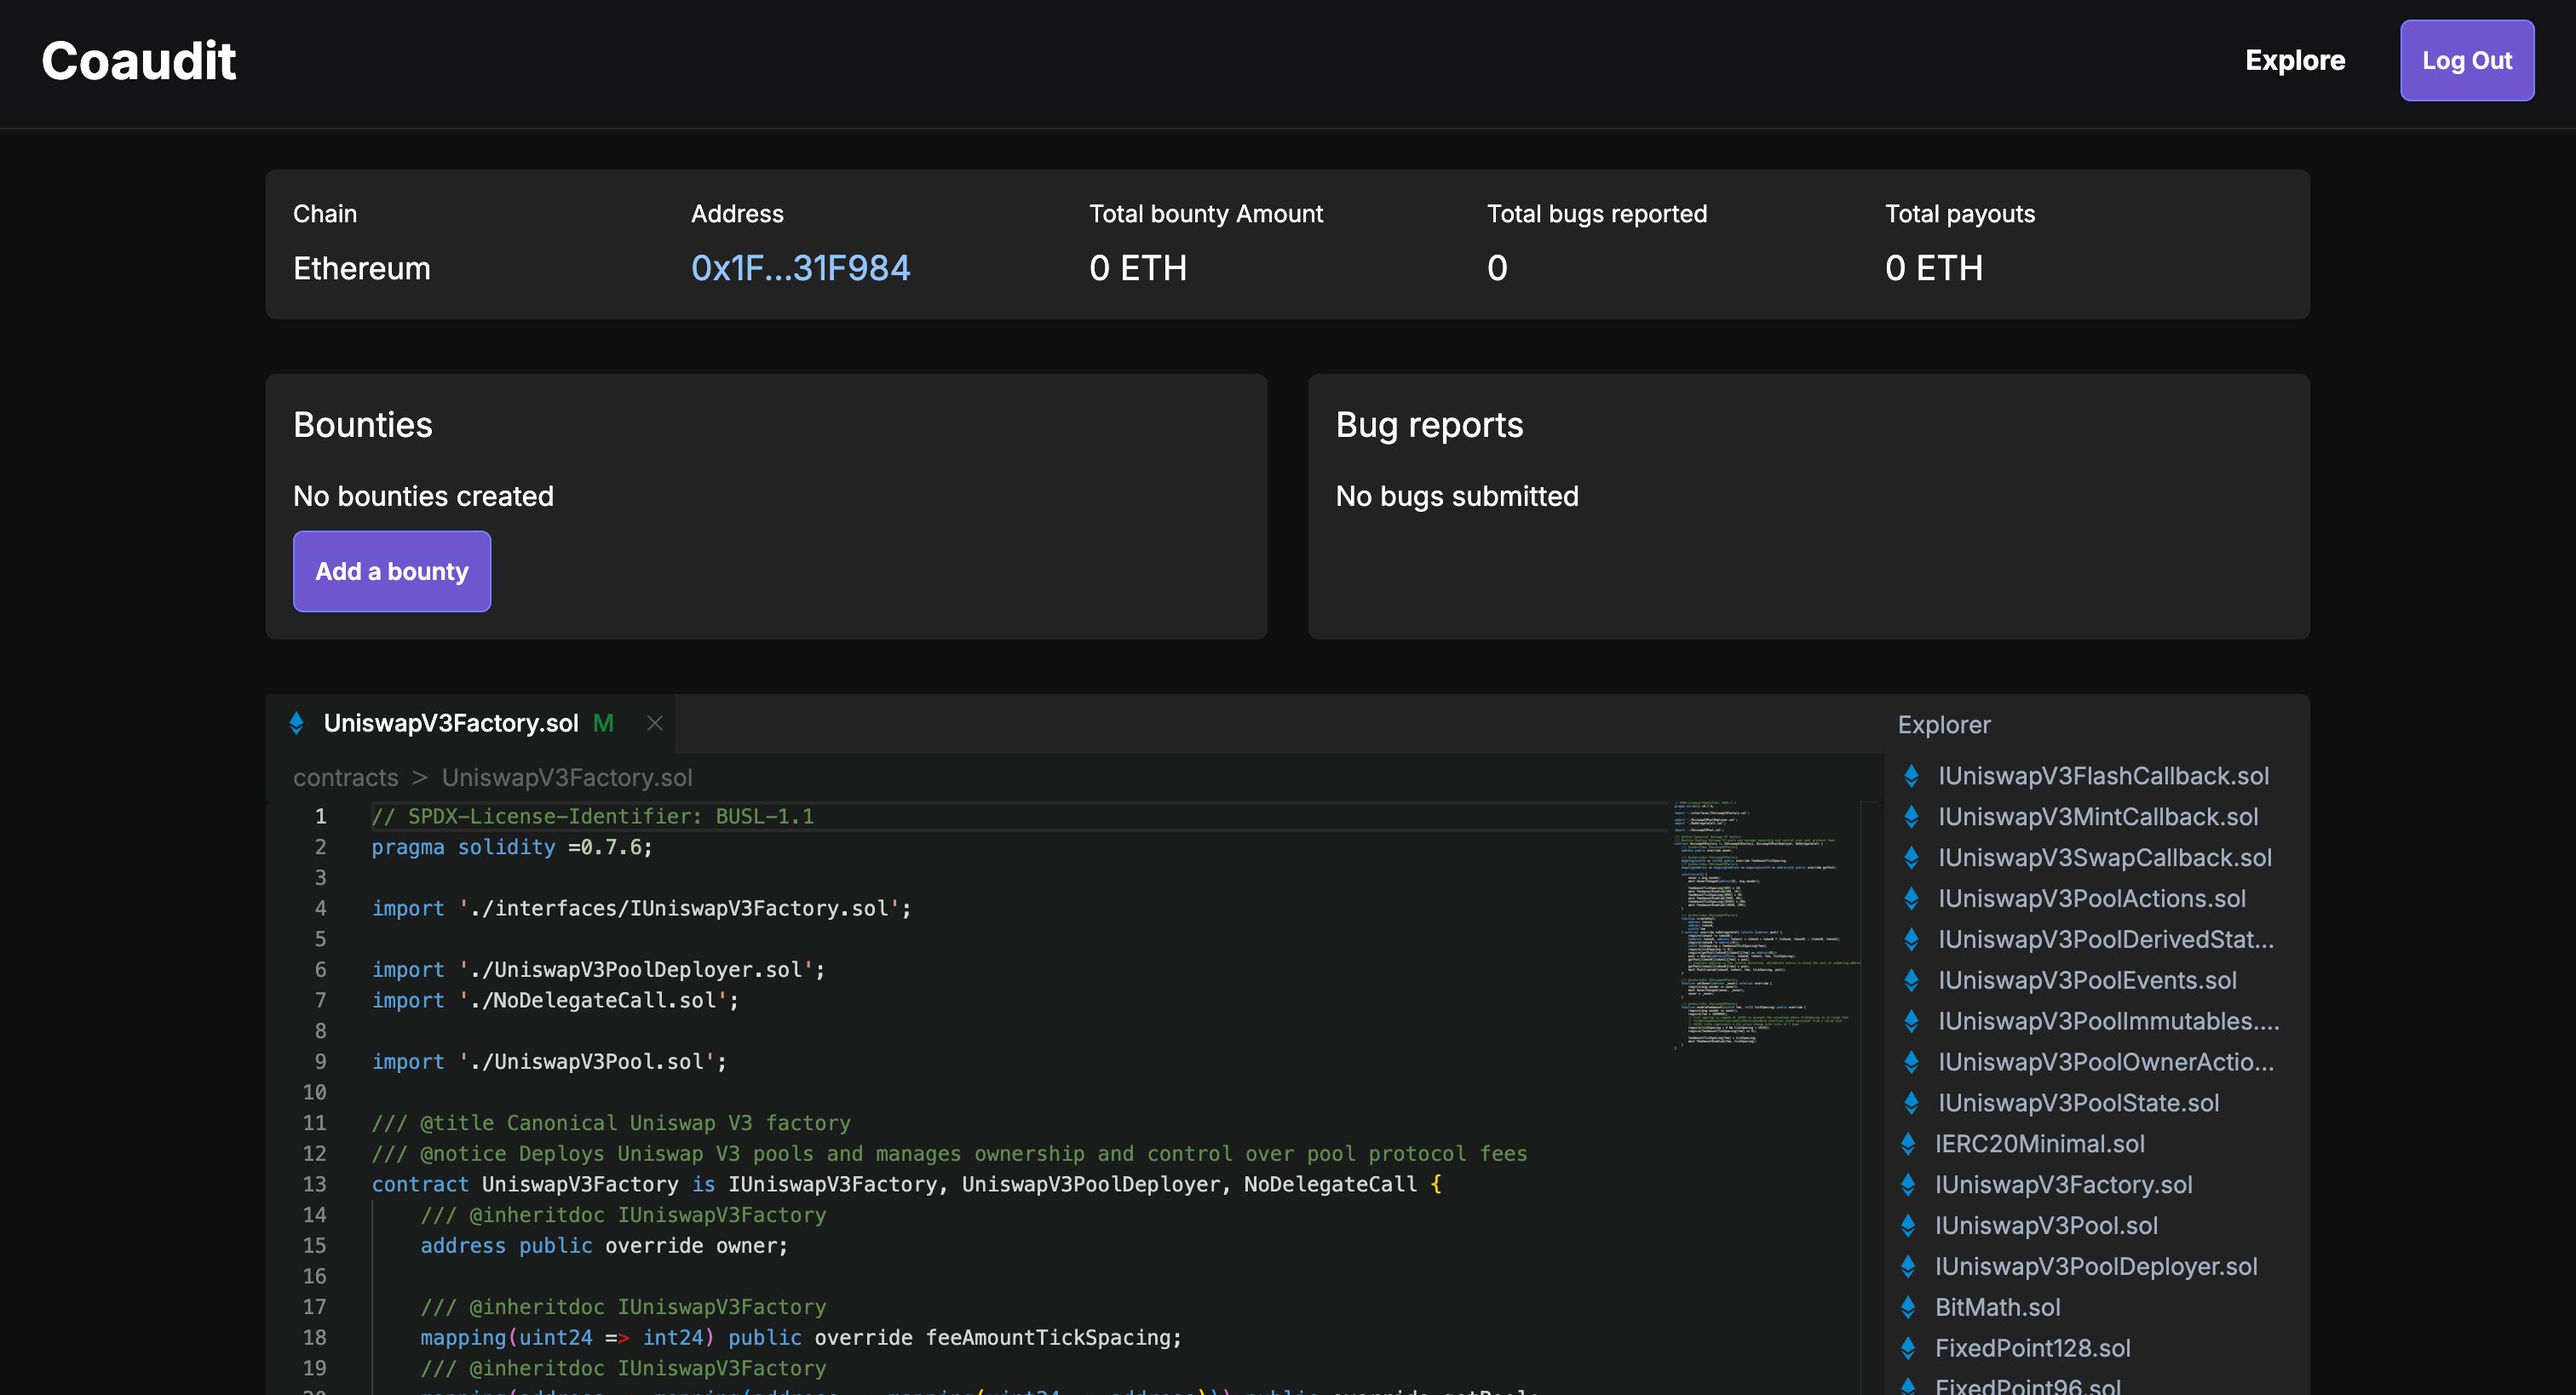Open IUniswapV3FlashCallback.sol in Explorer
This screenshot has width=2576, height=1395.
(x=2102, y=776)
